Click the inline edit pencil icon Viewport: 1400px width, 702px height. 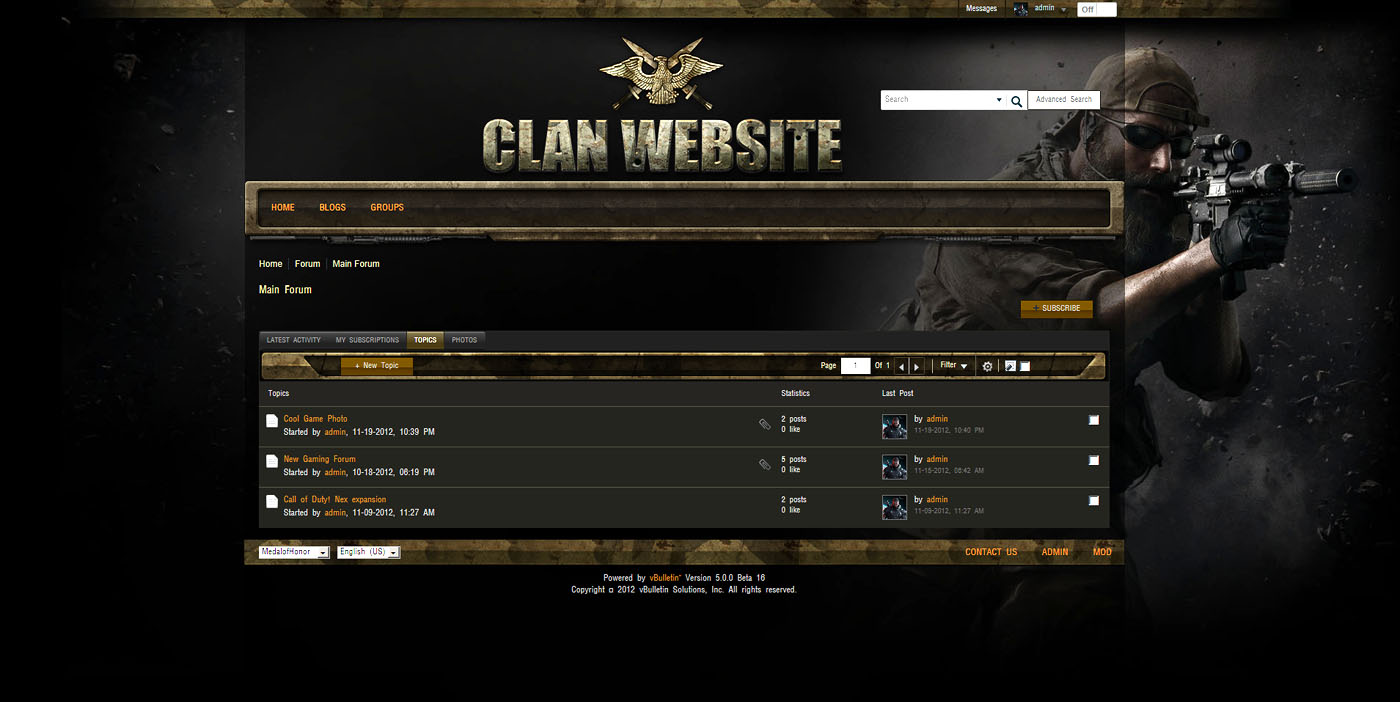(x=1010, y=366)
